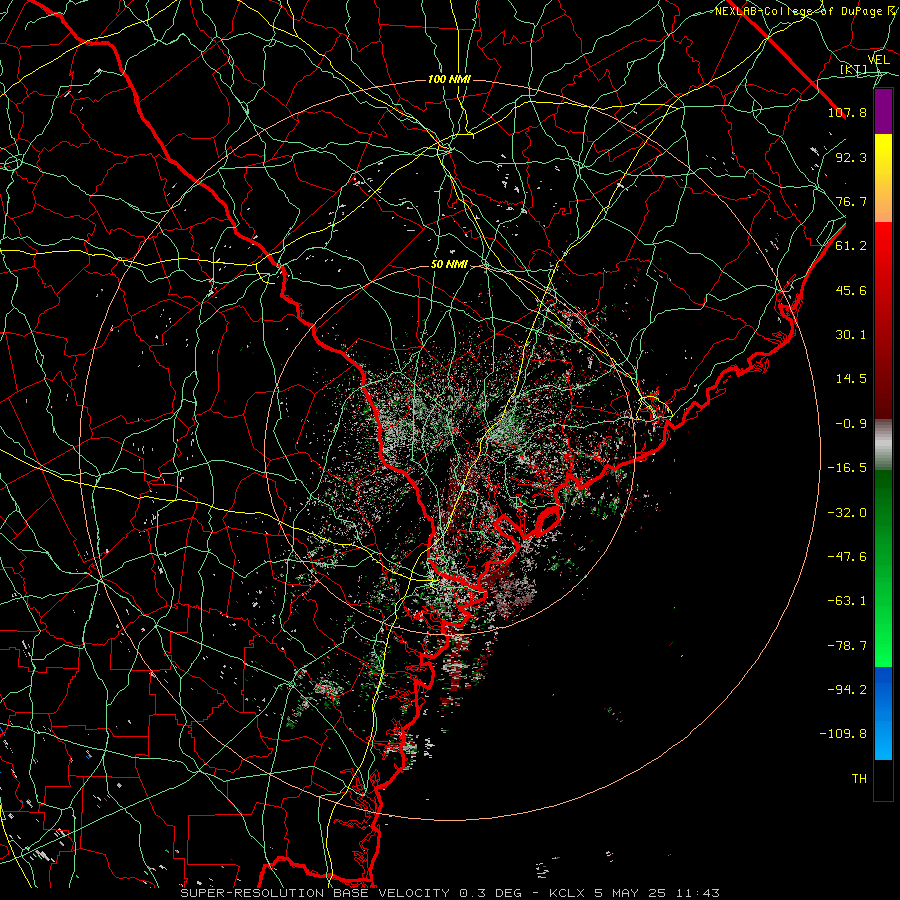This screenshot has height=900, width=900.
Task: Click the VEL legend title
Action: click(878, 60)
